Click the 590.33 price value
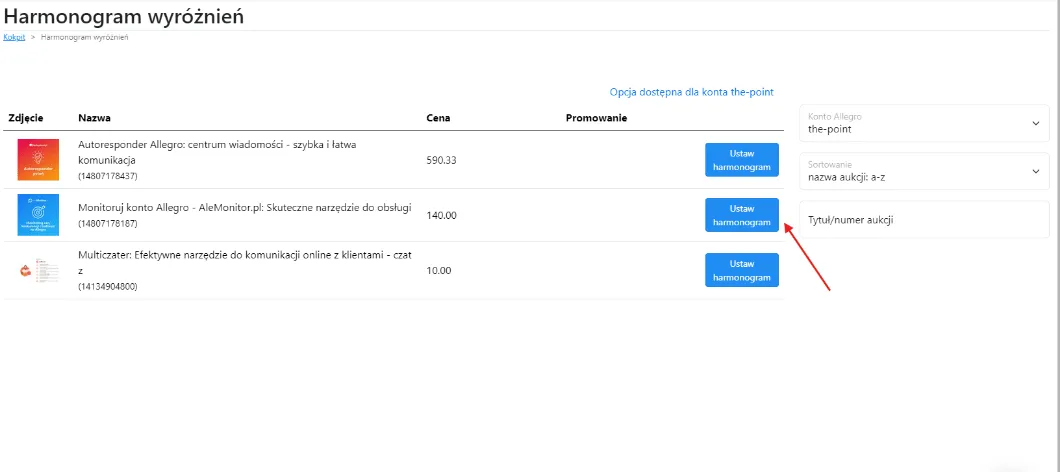Screen dimensions: 1060x472 [441, 160]
